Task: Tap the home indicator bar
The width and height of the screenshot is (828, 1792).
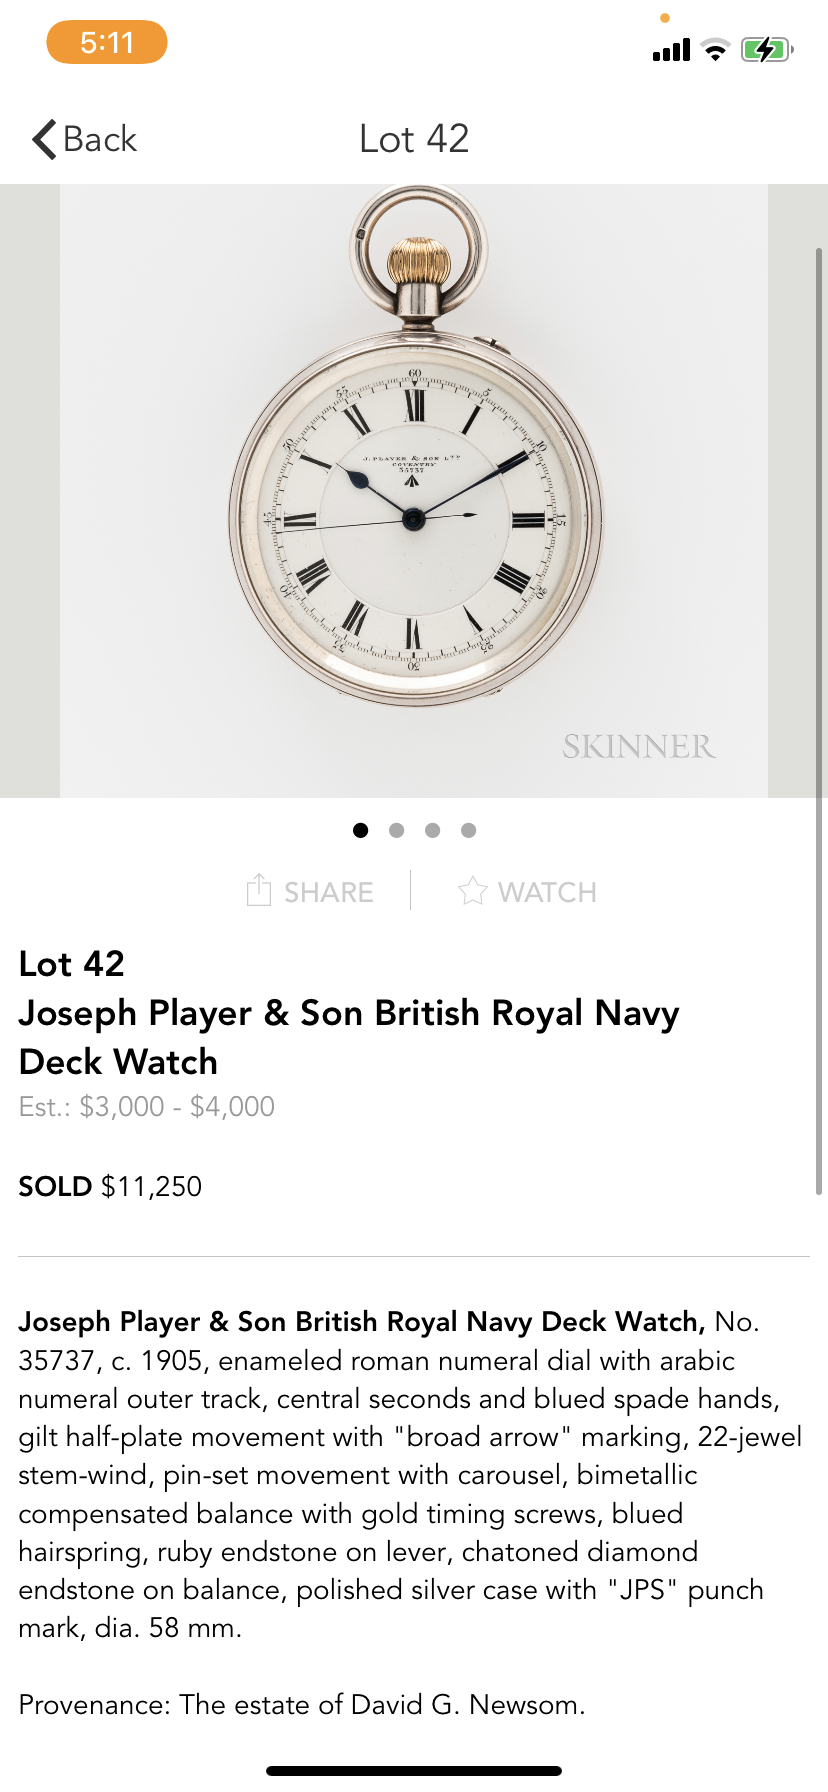Action: 414,1771
